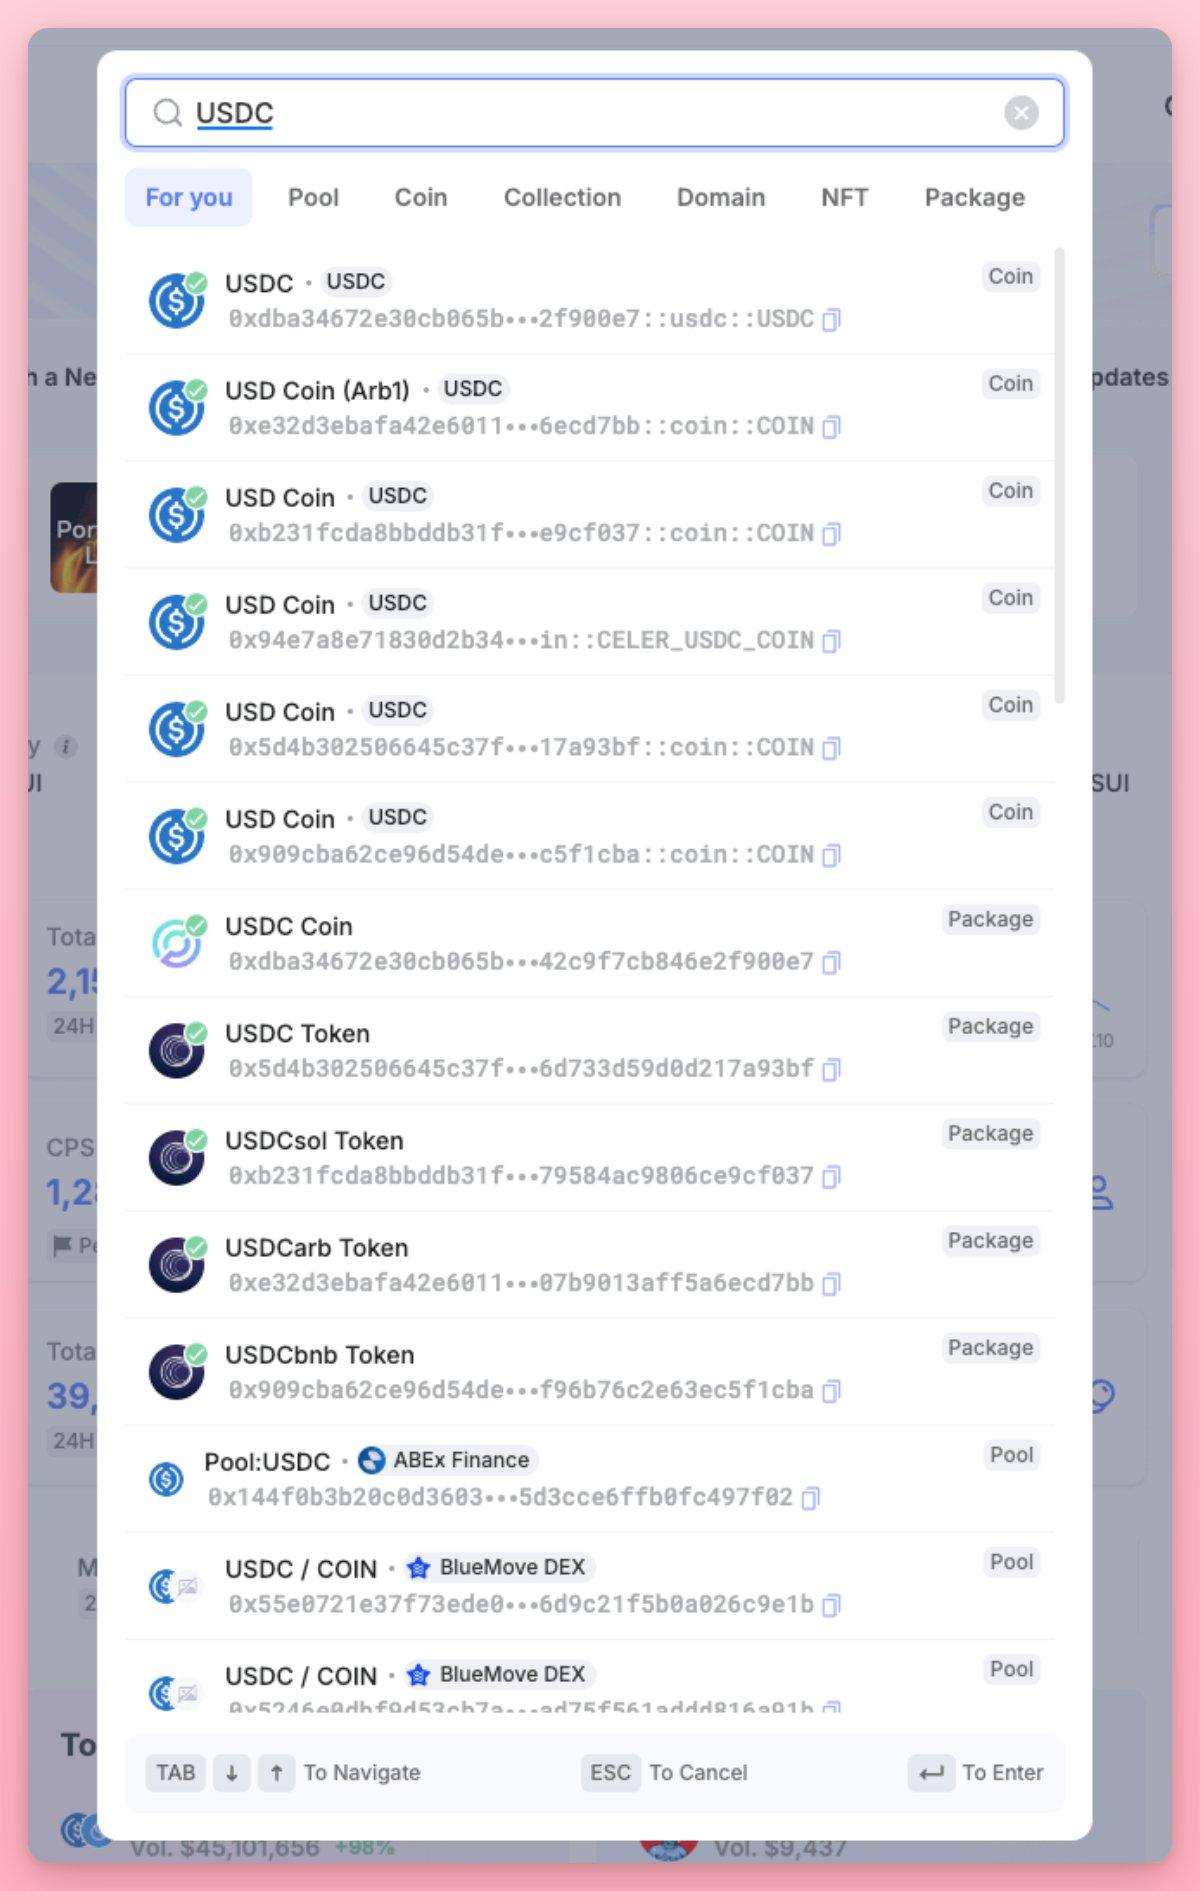Open the NFT tab

point(845,197)
